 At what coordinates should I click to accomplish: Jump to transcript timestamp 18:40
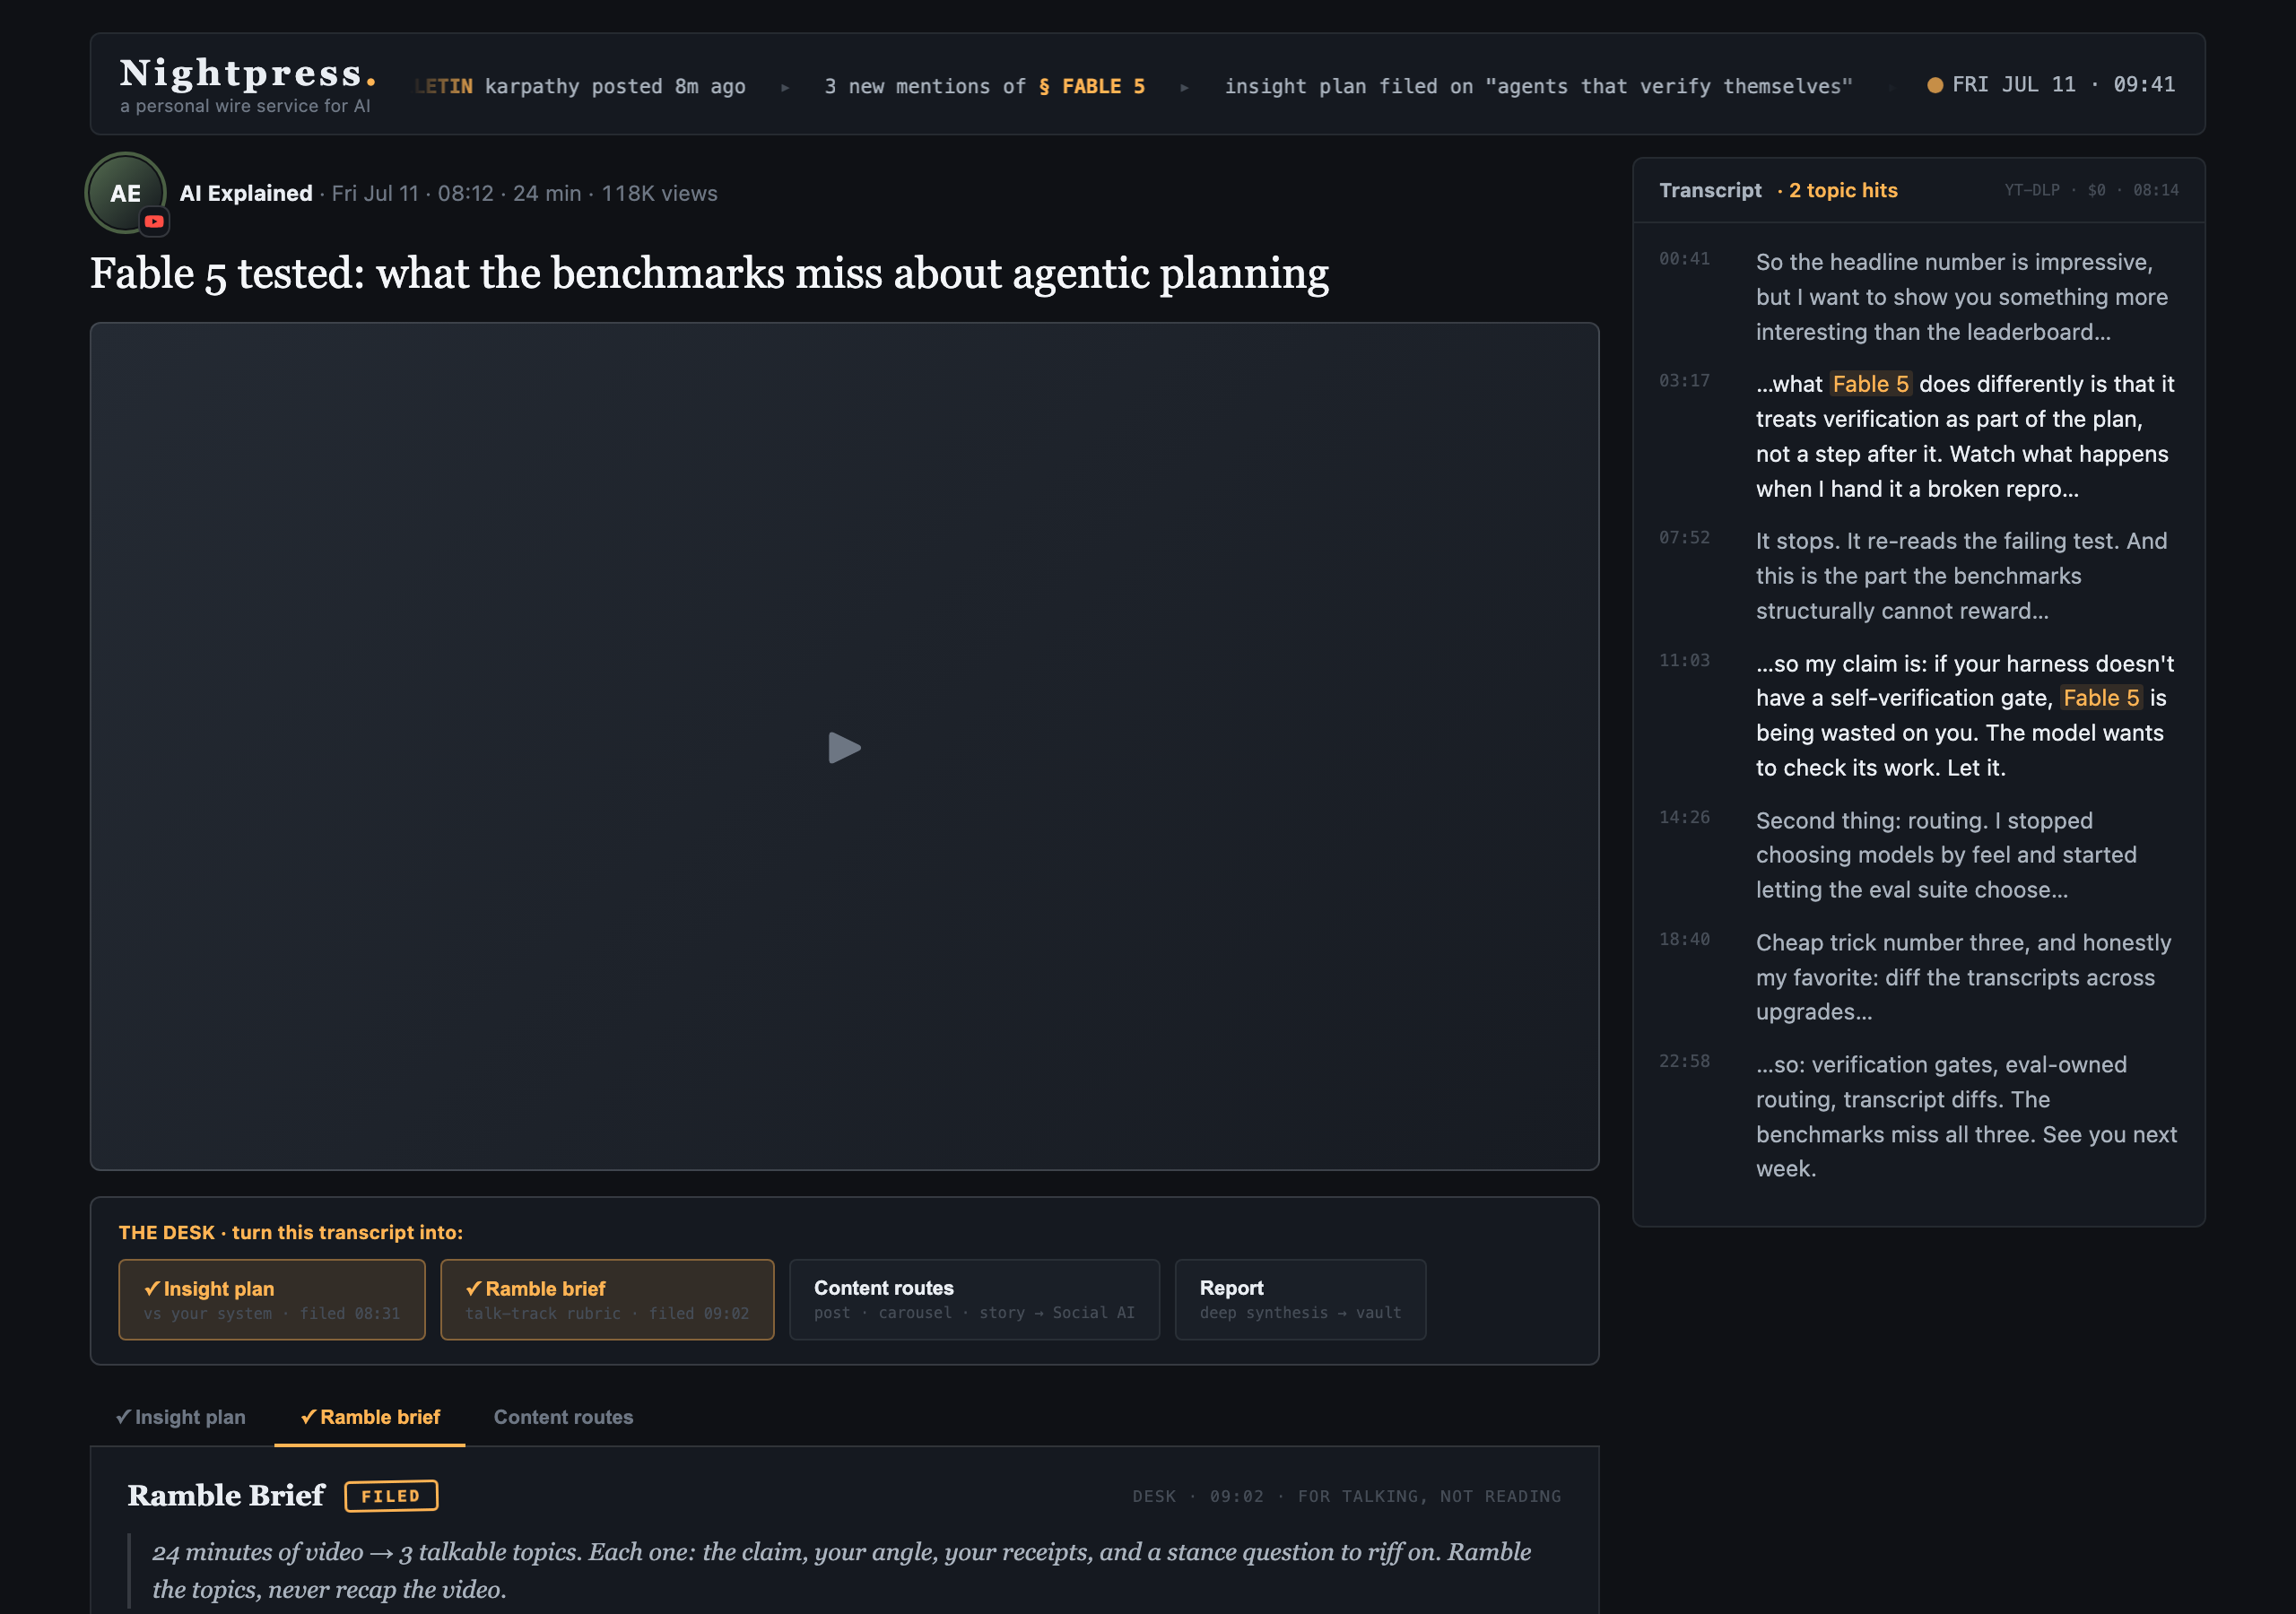click(1684, 940)
